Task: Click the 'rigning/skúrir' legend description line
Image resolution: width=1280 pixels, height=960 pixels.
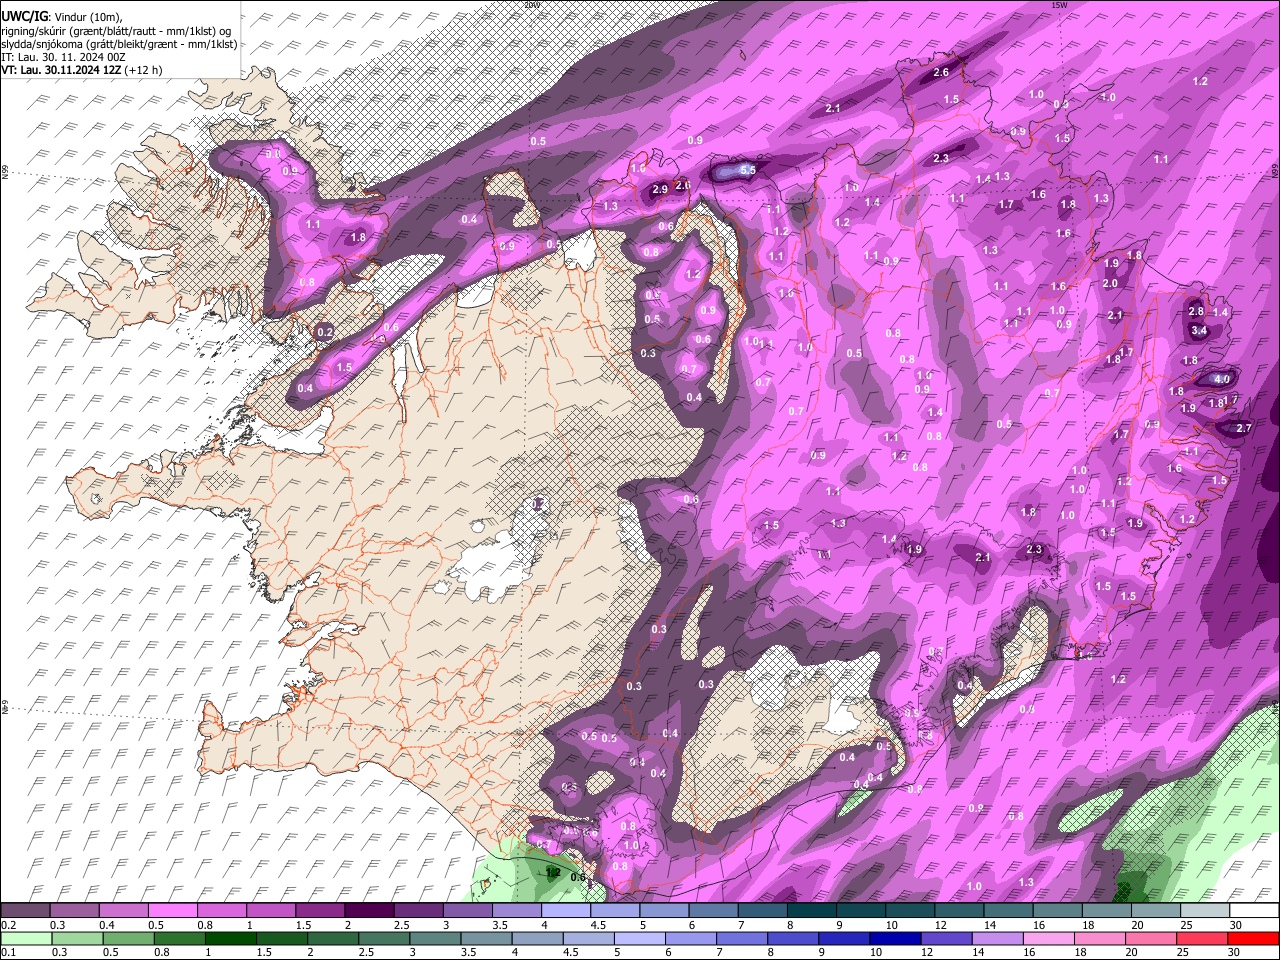Action: [x=117, y=31]
